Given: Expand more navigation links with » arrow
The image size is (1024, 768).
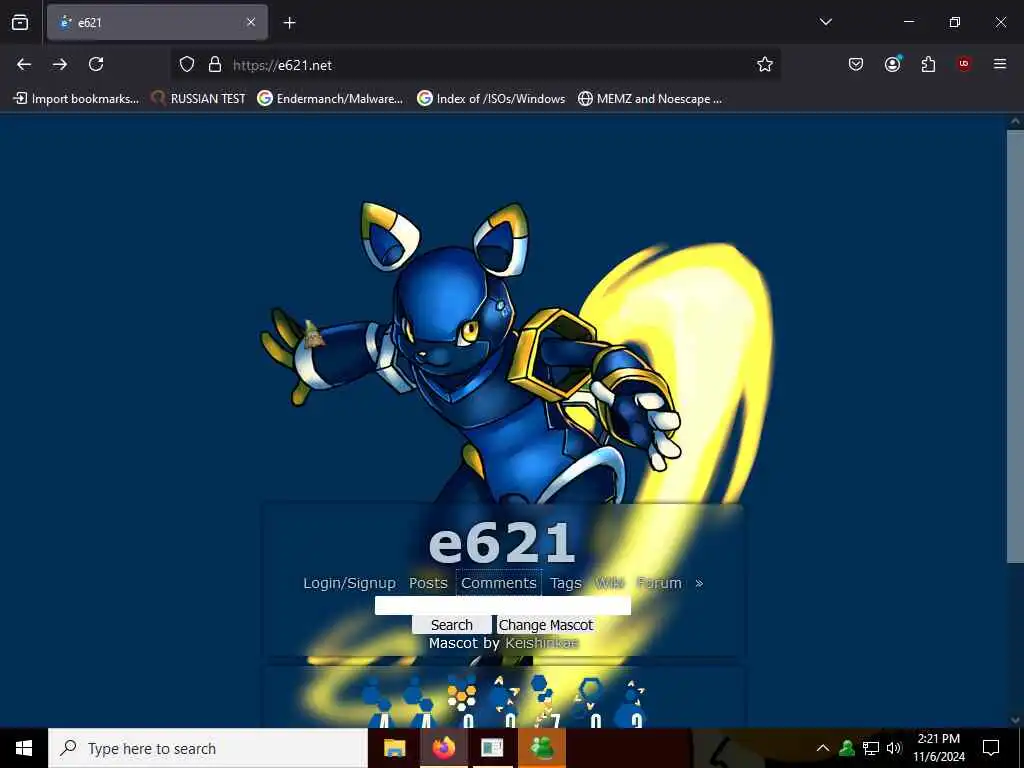Looking at the screenshot, I should (x=699, y=583).
